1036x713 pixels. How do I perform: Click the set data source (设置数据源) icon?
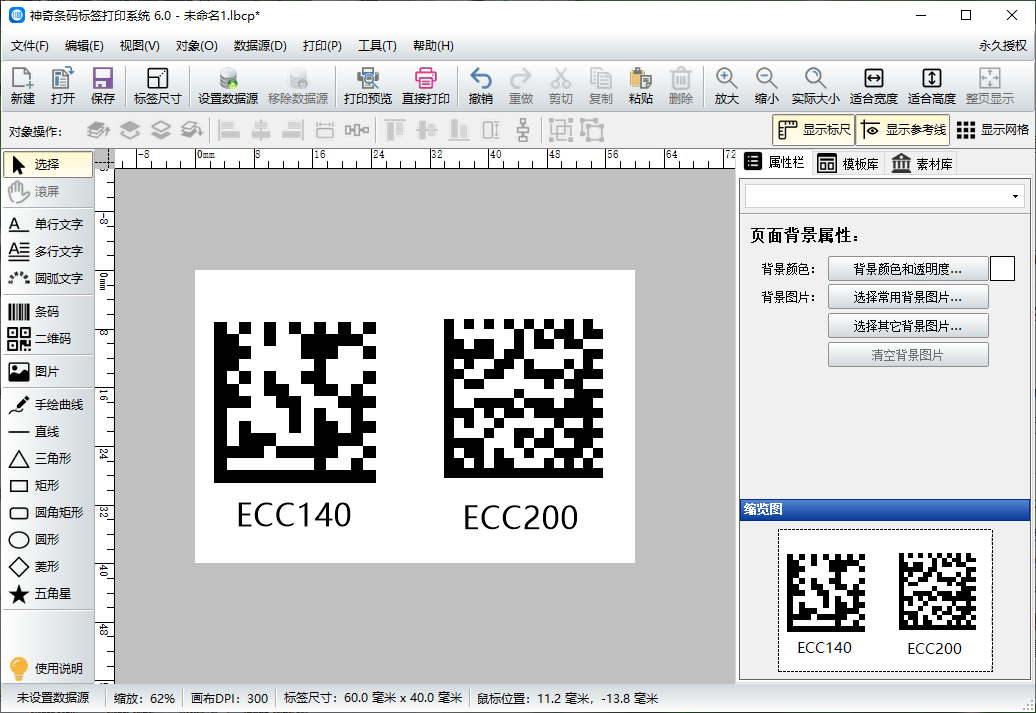[x=227, y=86]
